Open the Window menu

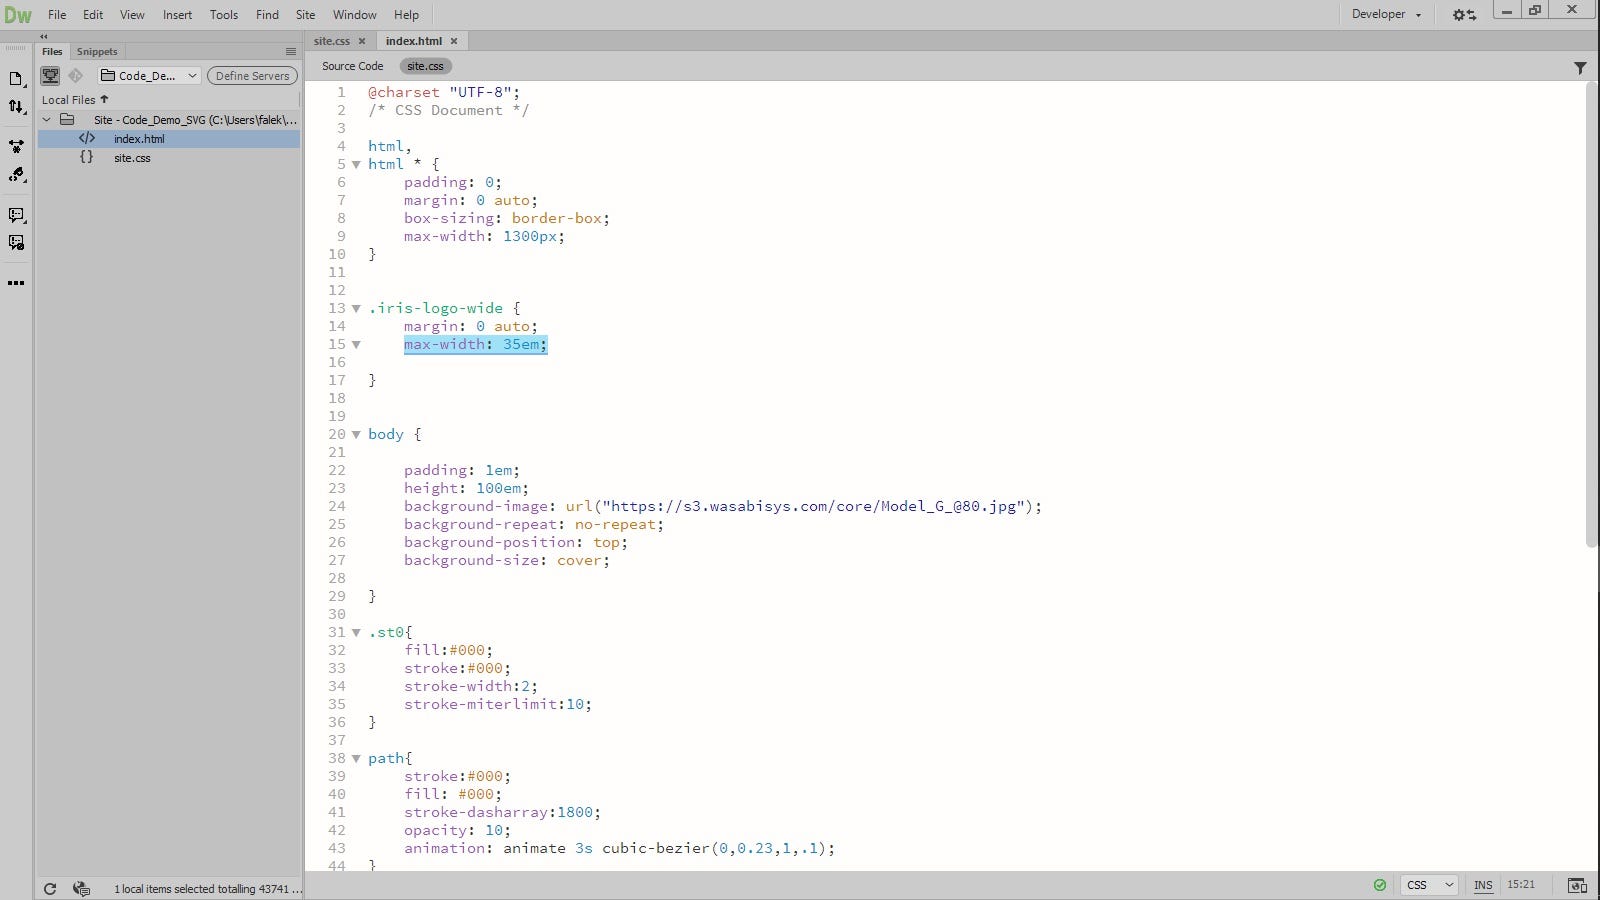[x=355, y=15]
